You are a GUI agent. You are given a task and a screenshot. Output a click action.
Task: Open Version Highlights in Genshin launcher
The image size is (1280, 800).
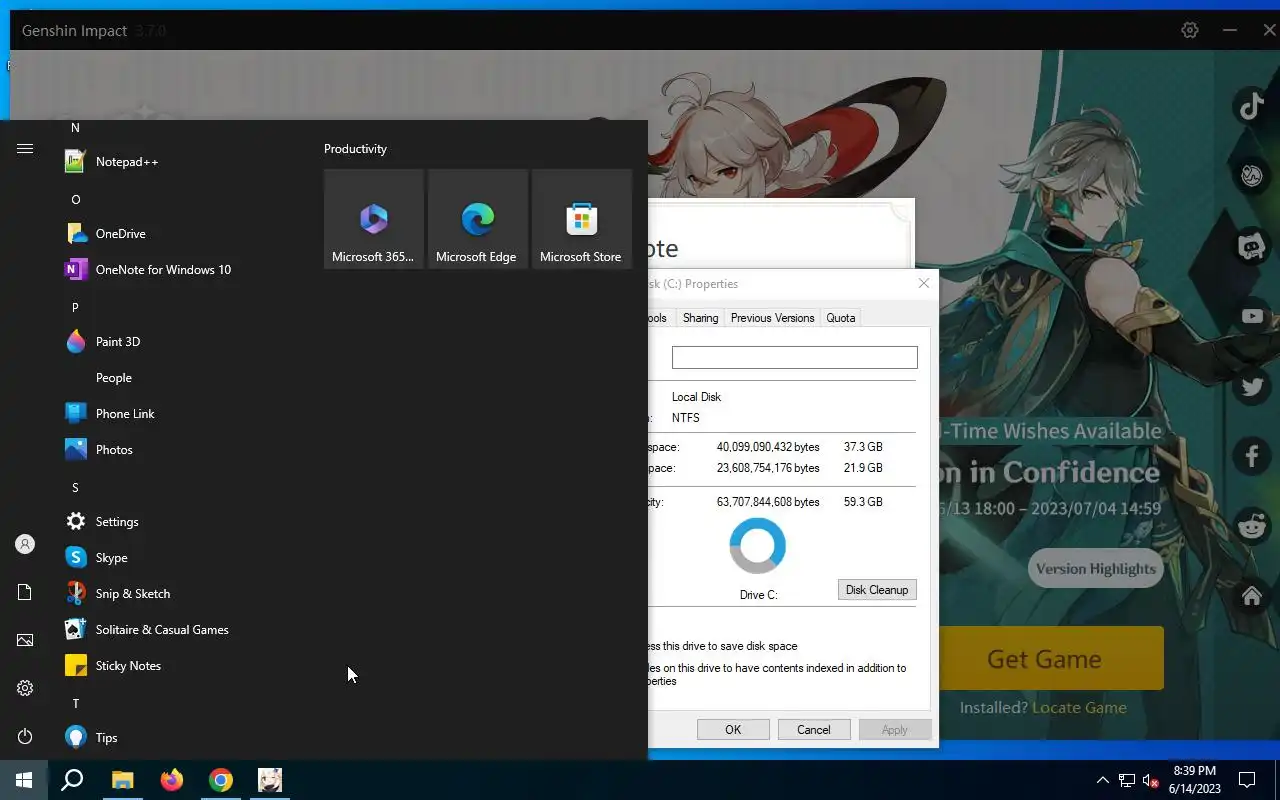tap(1096, 569)
